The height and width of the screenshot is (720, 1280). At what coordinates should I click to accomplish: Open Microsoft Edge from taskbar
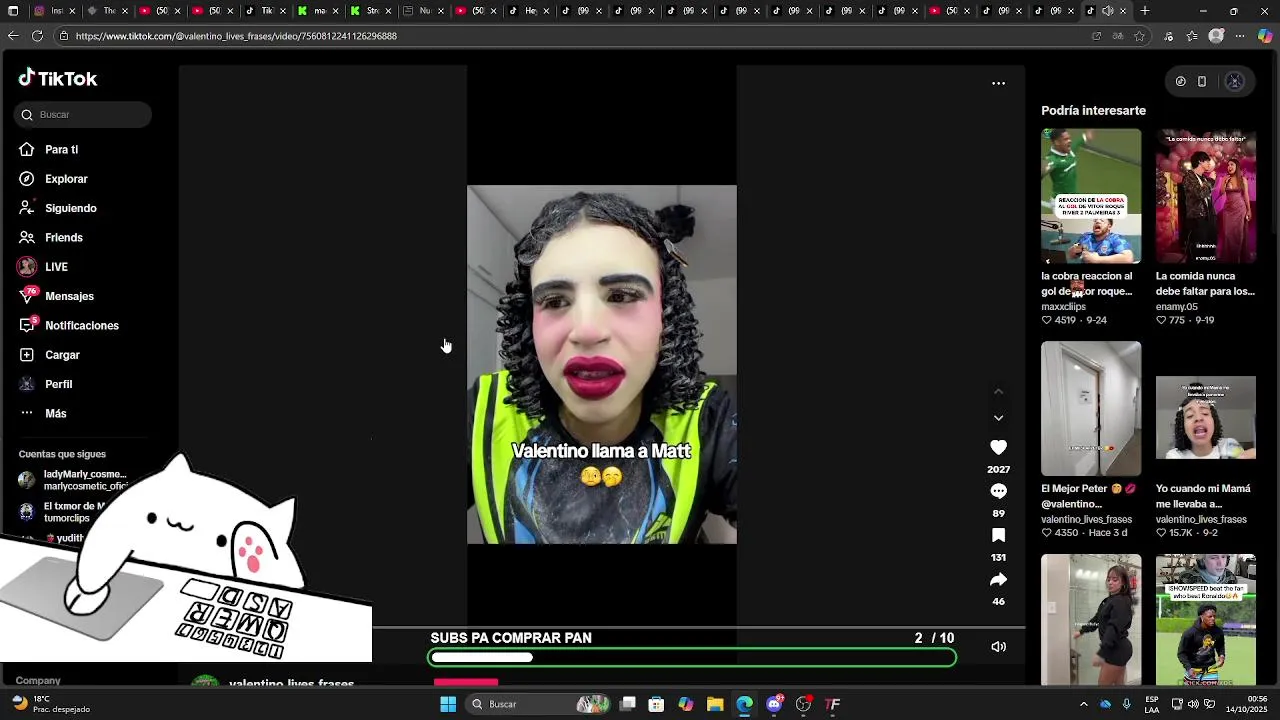tap(745, 704)
